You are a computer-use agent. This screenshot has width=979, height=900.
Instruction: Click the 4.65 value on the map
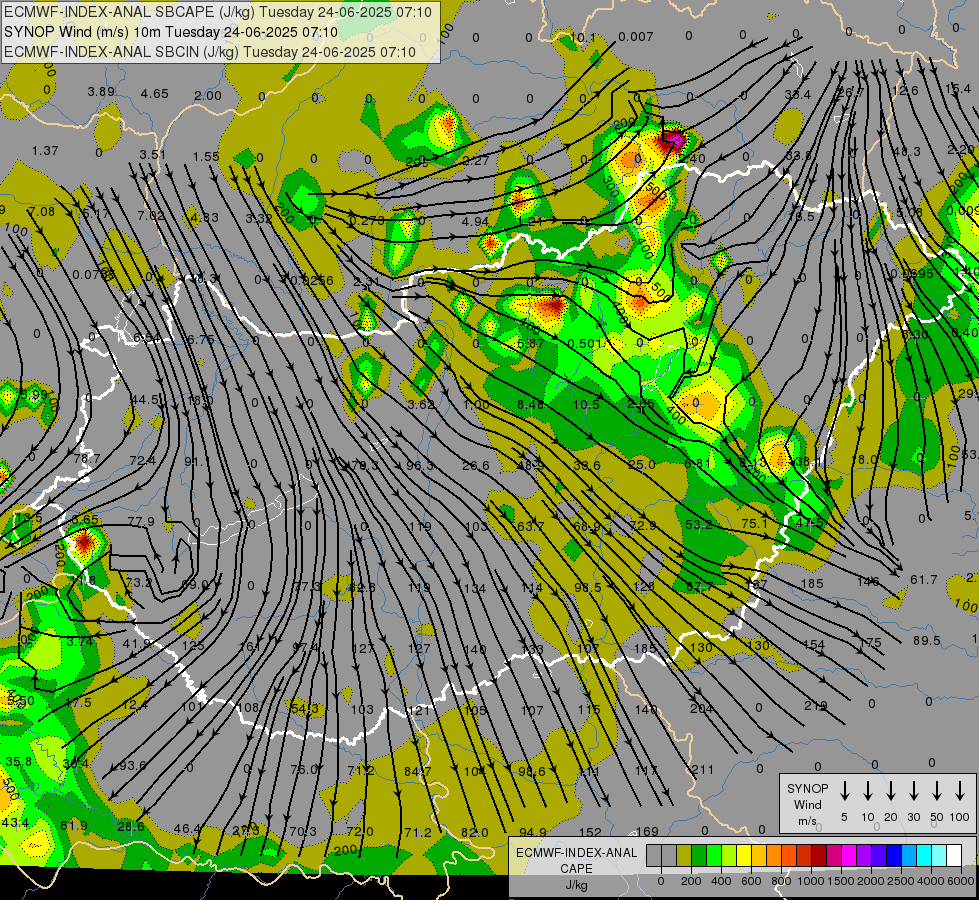(x=154, y=94)
